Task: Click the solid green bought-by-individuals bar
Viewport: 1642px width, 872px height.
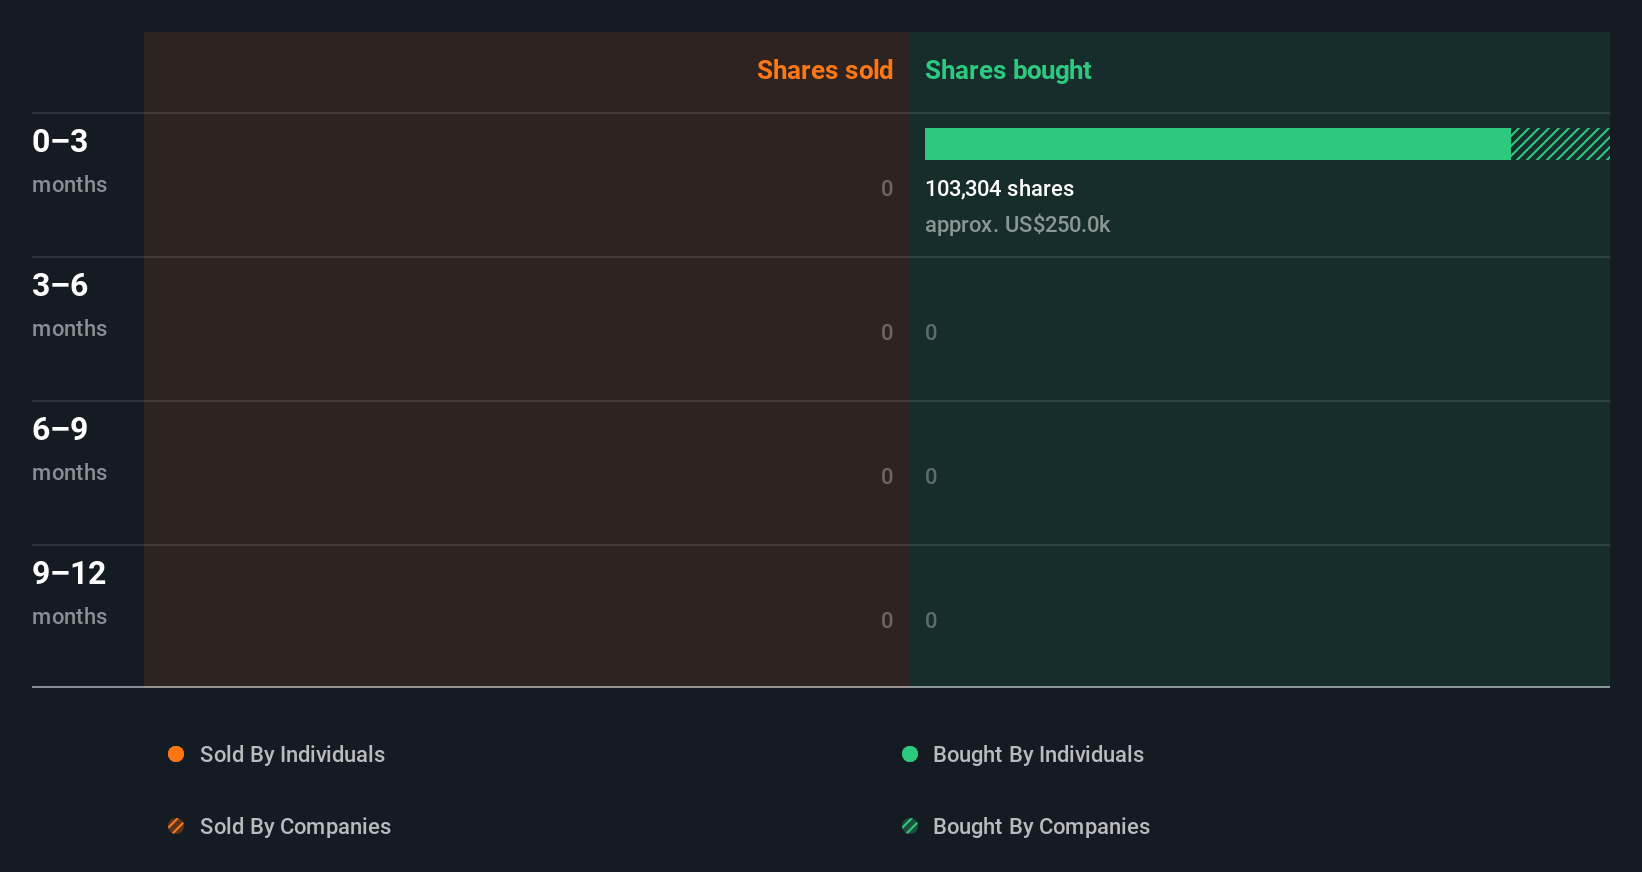Action: point(1218,144)
